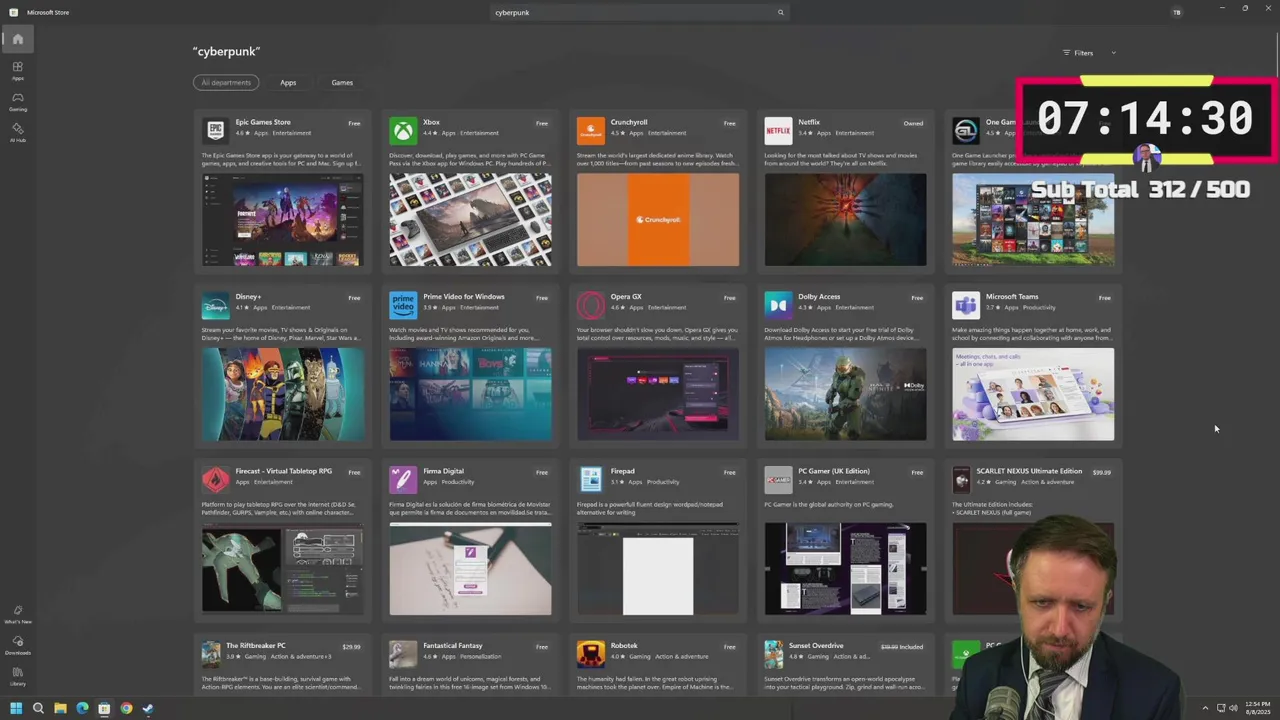Open the Crunchyroll orange thumbnail
Image resolution: width=1280 pixels, height=720 pixels.
point(658,220)
